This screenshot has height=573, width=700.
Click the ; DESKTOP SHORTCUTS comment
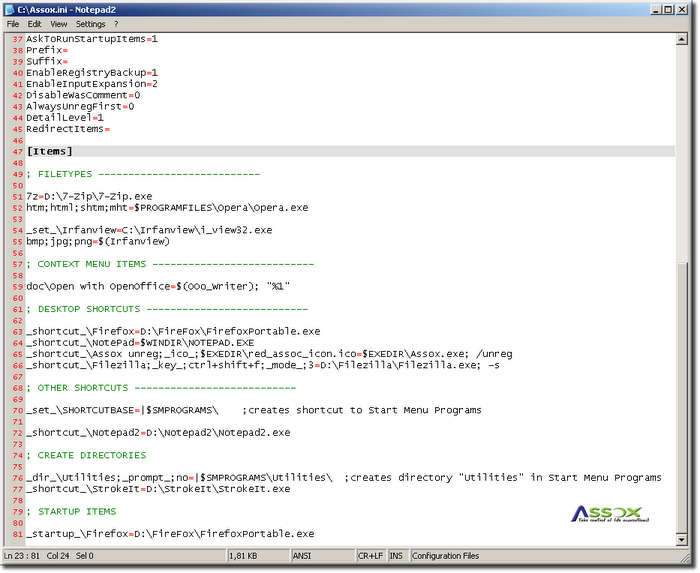click(167, 309)
